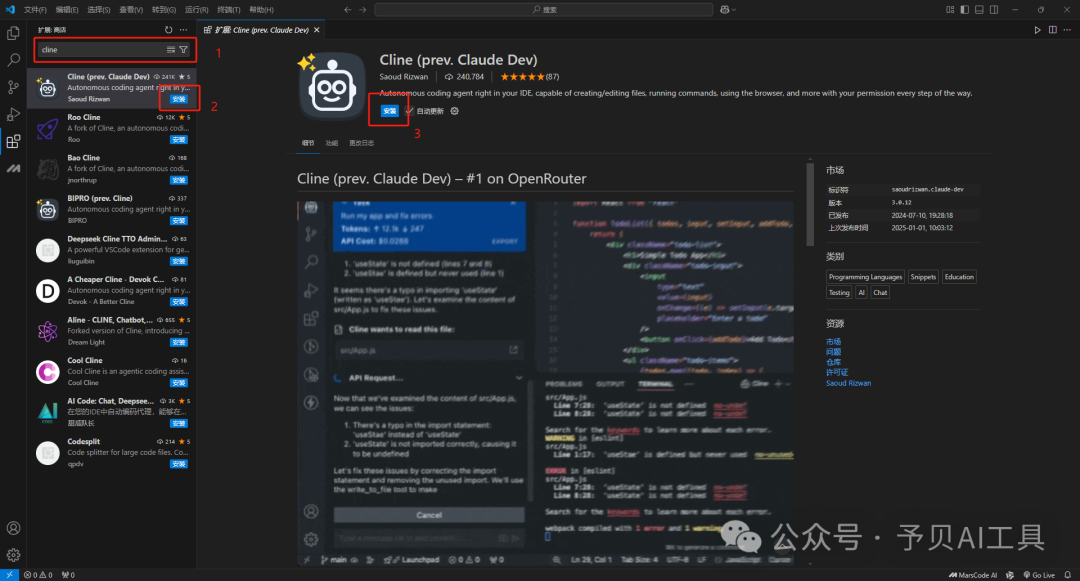
Task: Click the run play icon in editor toolbar
Action: click(x=1037, y=30)
